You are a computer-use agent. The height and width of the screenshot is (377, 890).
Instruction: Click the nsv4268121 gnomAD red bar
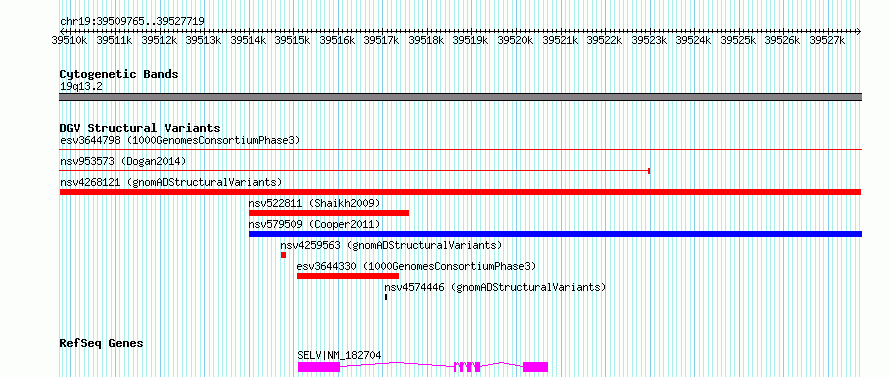tap(460, 192)
